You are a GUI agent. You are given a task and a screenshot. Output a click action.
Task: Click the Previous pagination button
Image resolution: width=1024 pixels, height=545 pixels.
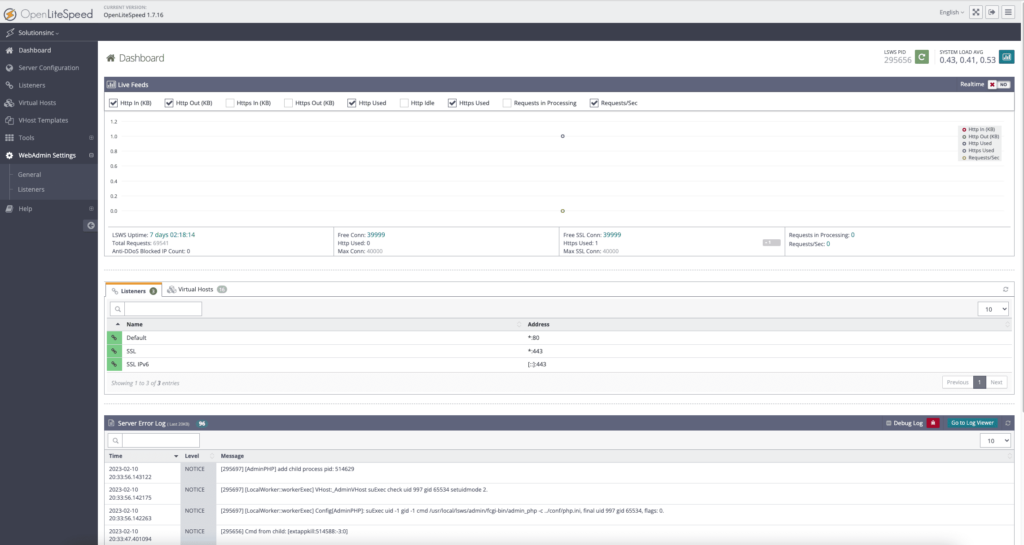pos(957,382)
